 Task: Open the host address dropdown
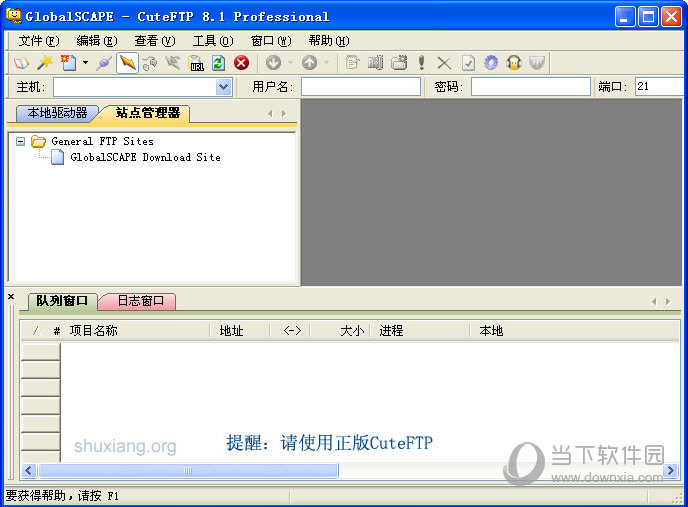tap(223, 87)
